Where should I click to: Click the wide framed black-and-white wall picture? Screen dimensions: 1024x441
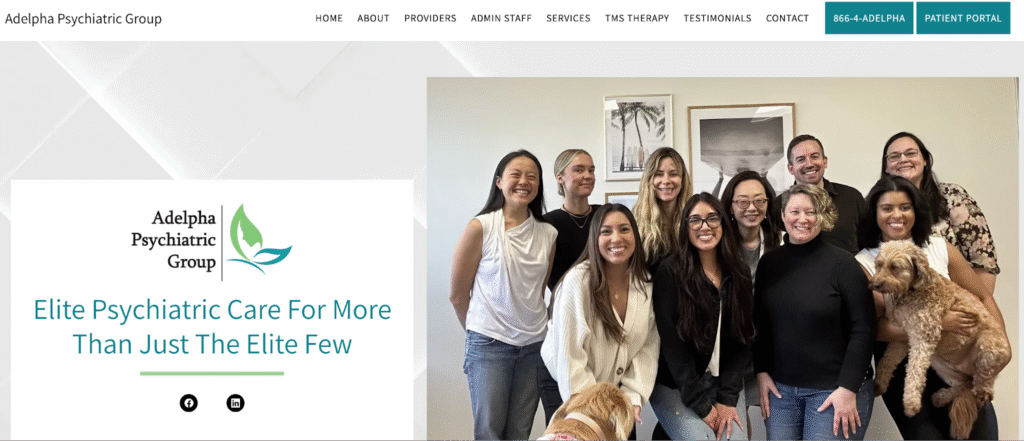point(741,150)
